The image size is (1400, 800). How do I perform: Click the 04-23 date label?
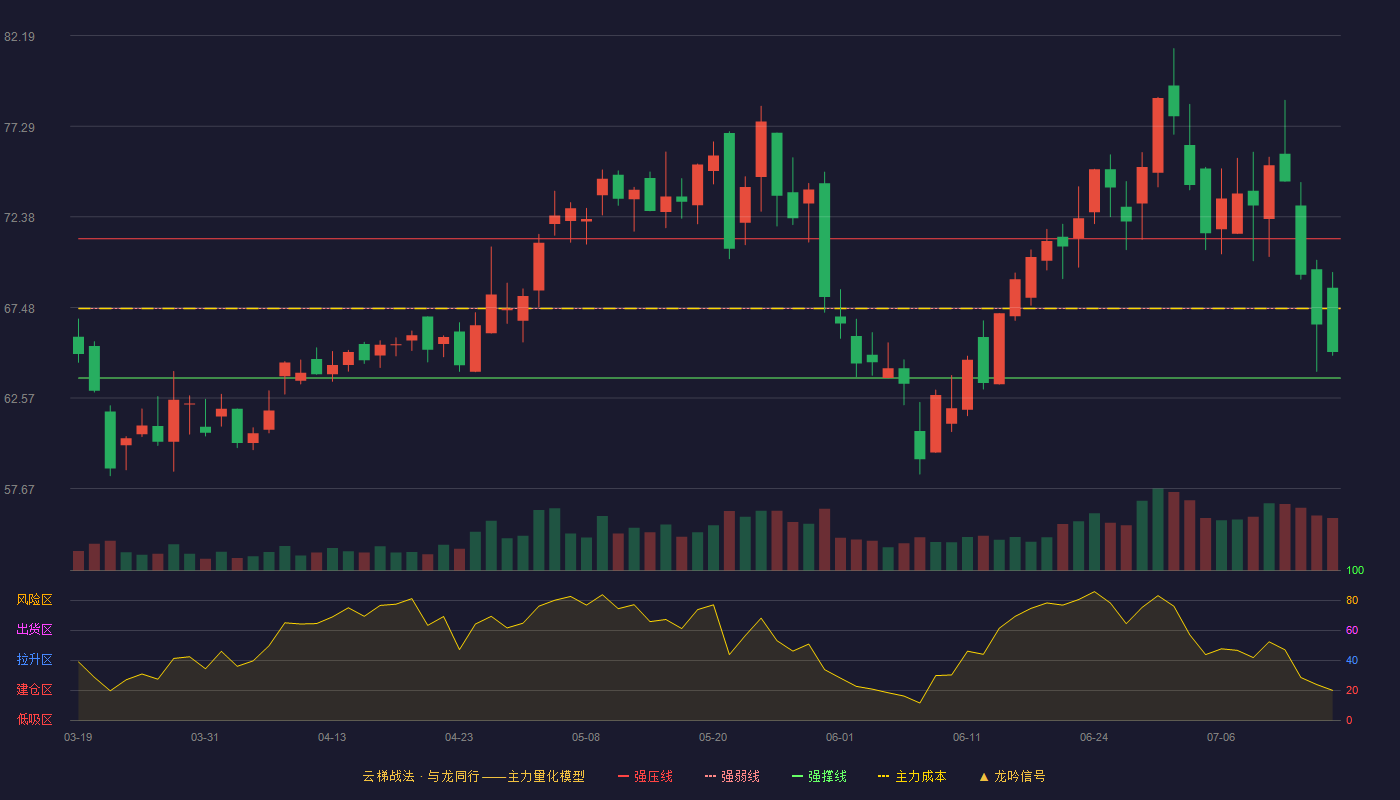[459, 737]
